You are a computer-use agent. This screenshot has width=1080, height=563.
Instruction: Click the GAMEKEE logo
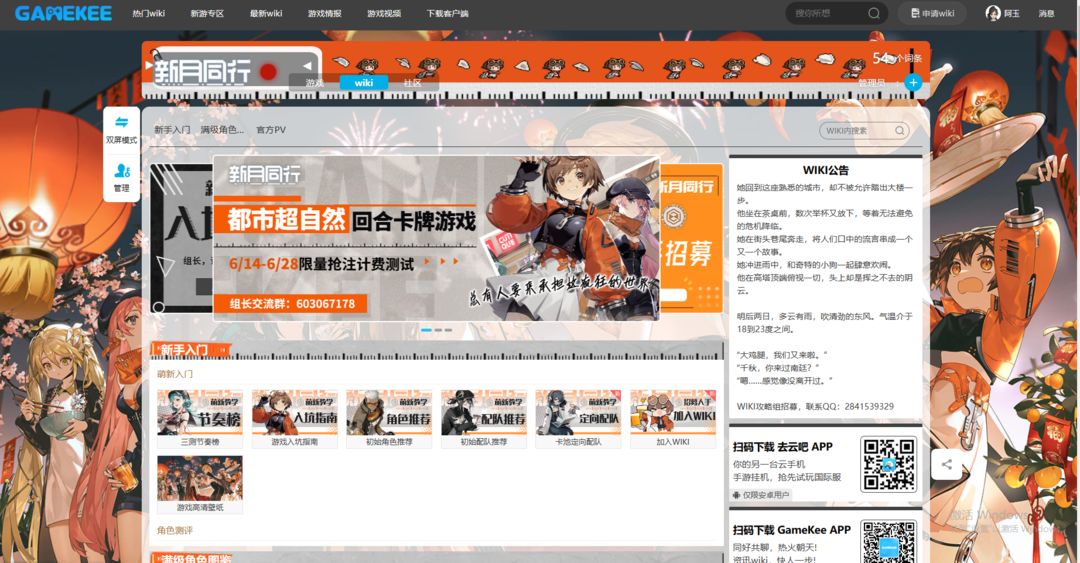tap(63, 13)
